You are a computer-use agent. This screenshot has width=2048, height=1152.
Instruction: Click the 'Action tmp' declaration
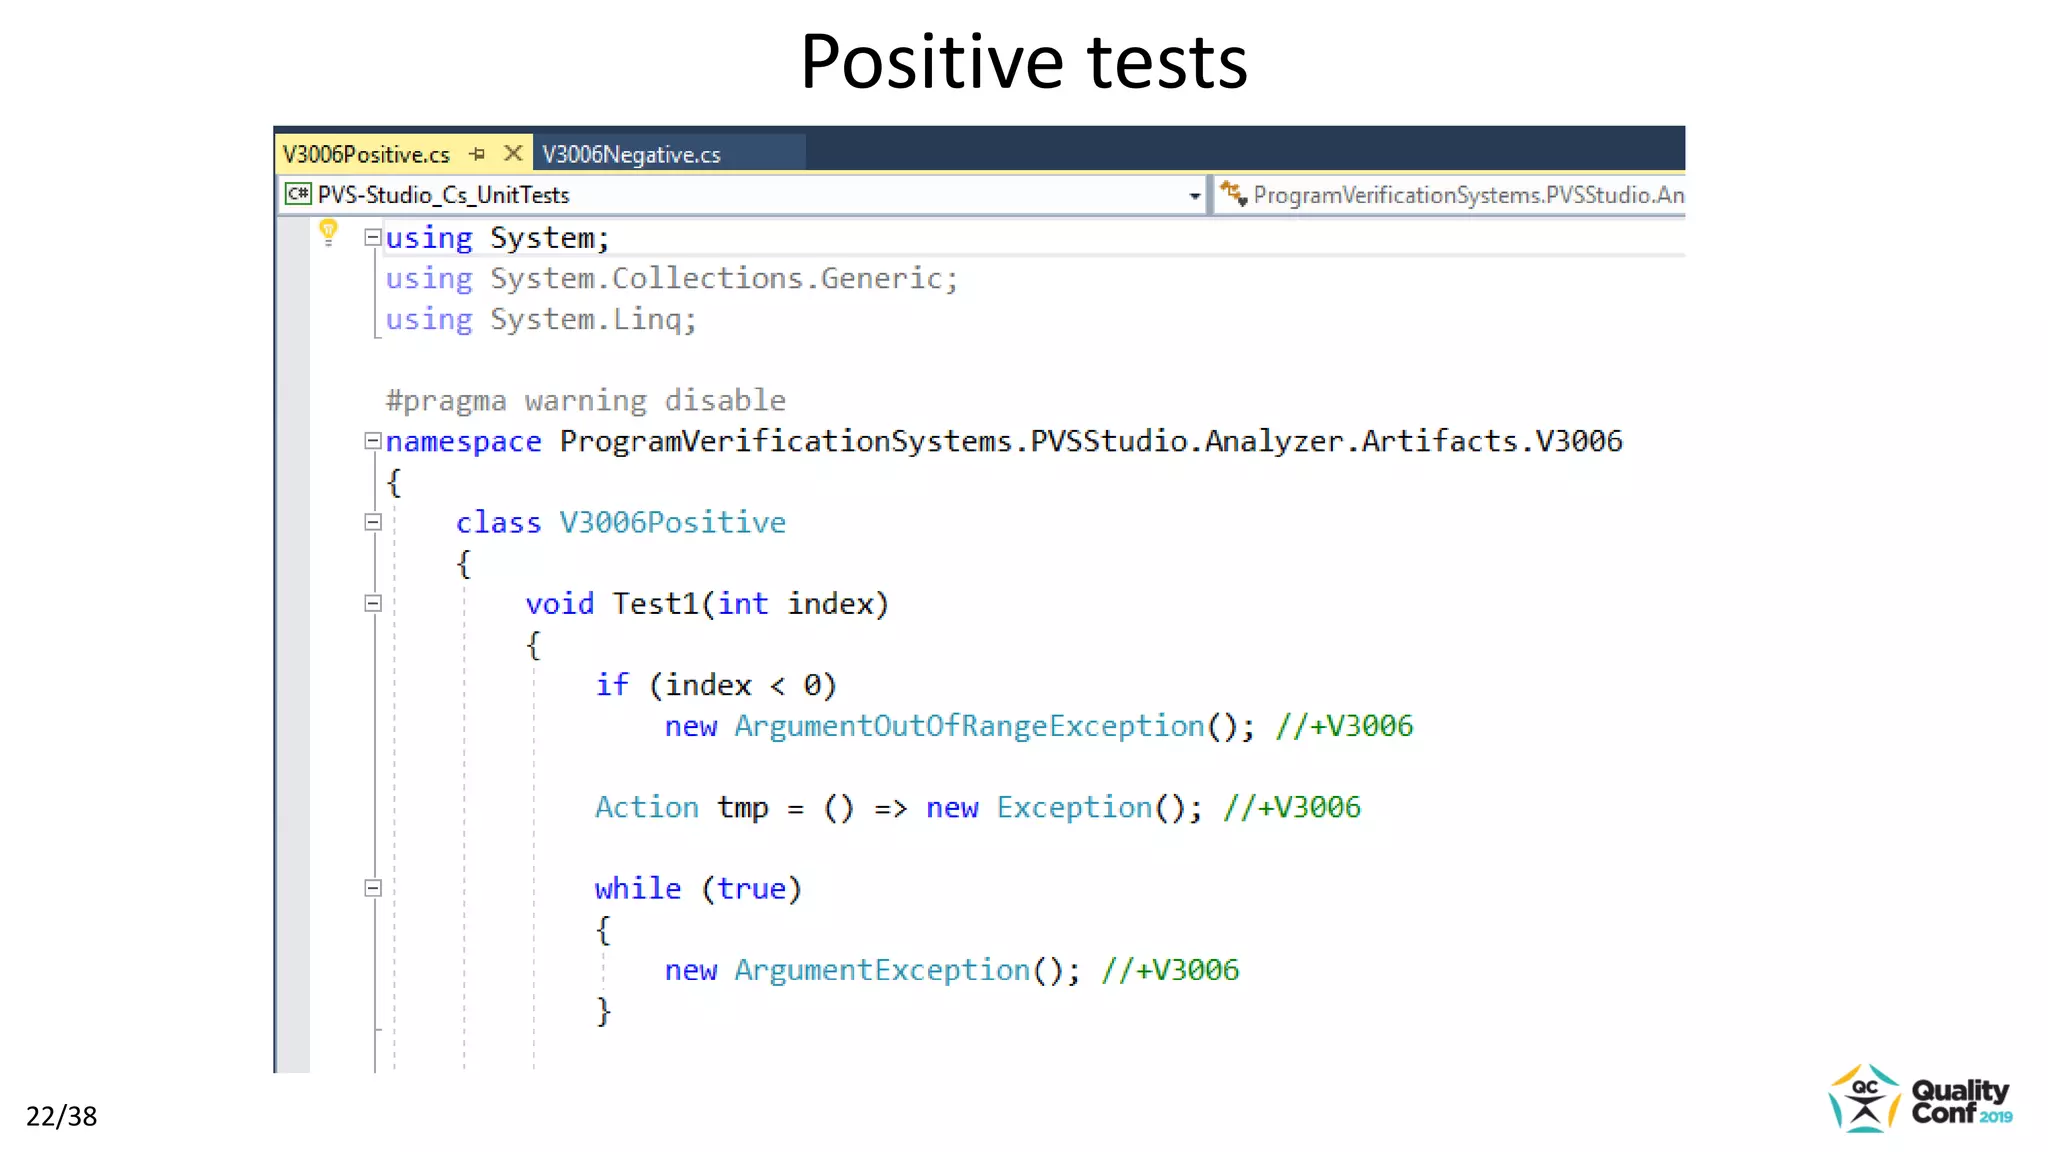(682, 807)
